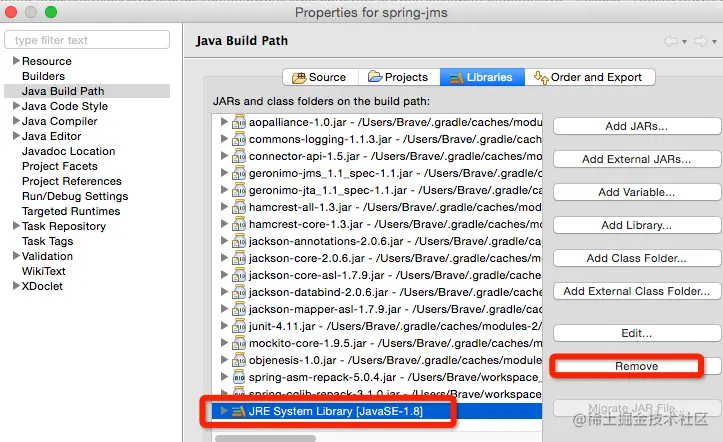
Task: Click the hamcrest-core-1.3.jar jar icon
Action: coord(238,224)
